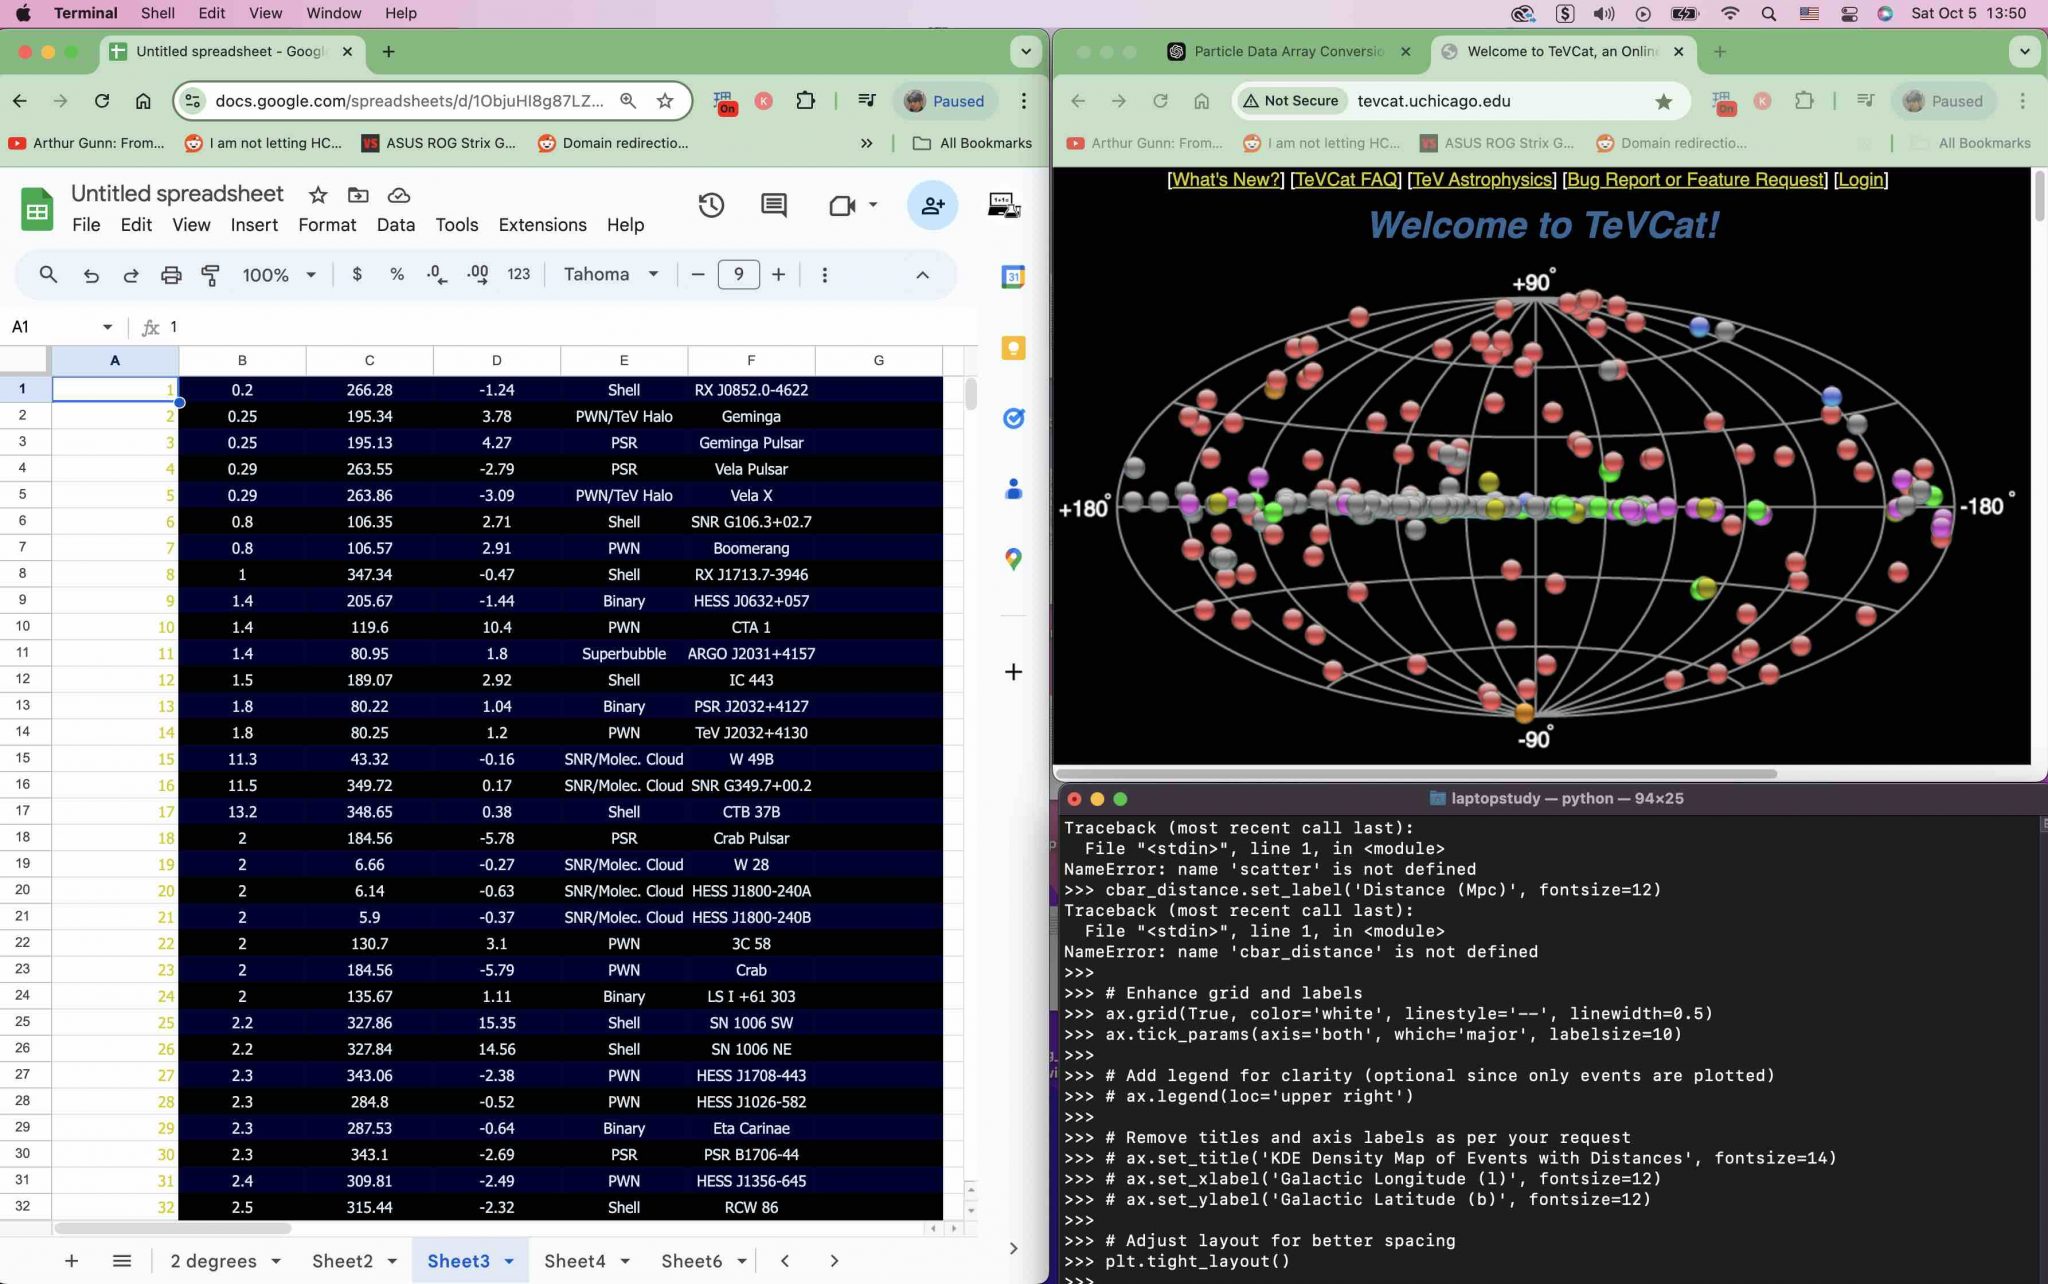Image resolution: width=2048 pixels, height=1284 pixels.
Task: Collapse the Sheets toolbar with up chevron
Action: coord(922,275)
